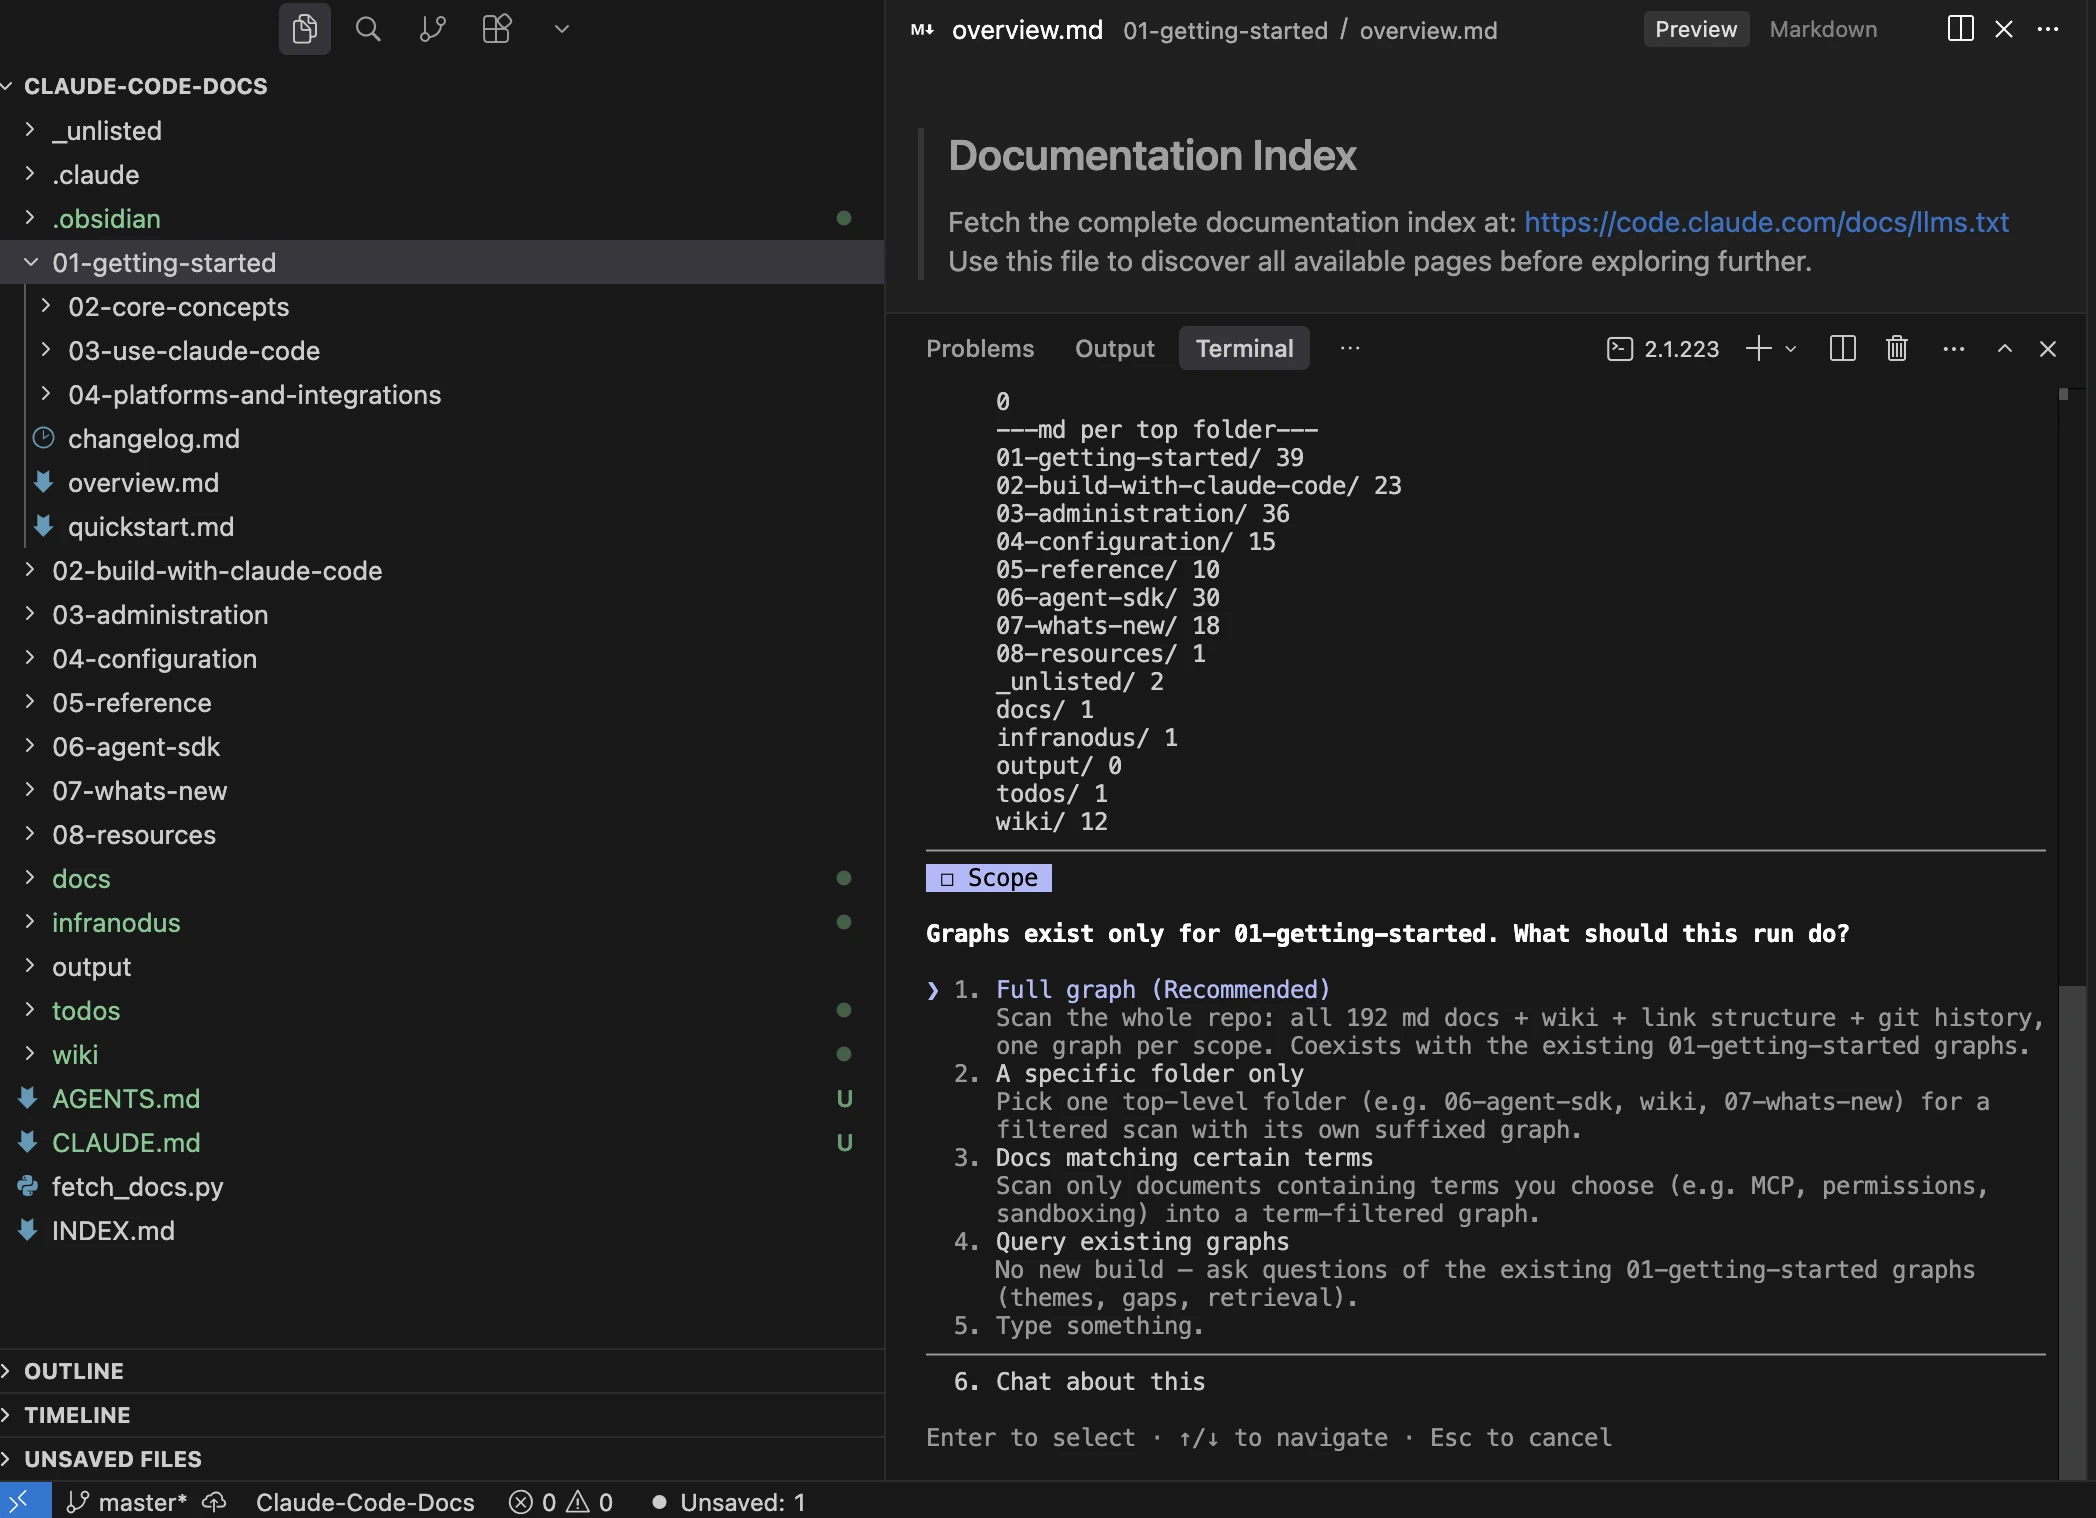Collapse the CLAUDE-CODE-DOCS root folder
Screen dimensions: 2096x1518
point(442,86)
